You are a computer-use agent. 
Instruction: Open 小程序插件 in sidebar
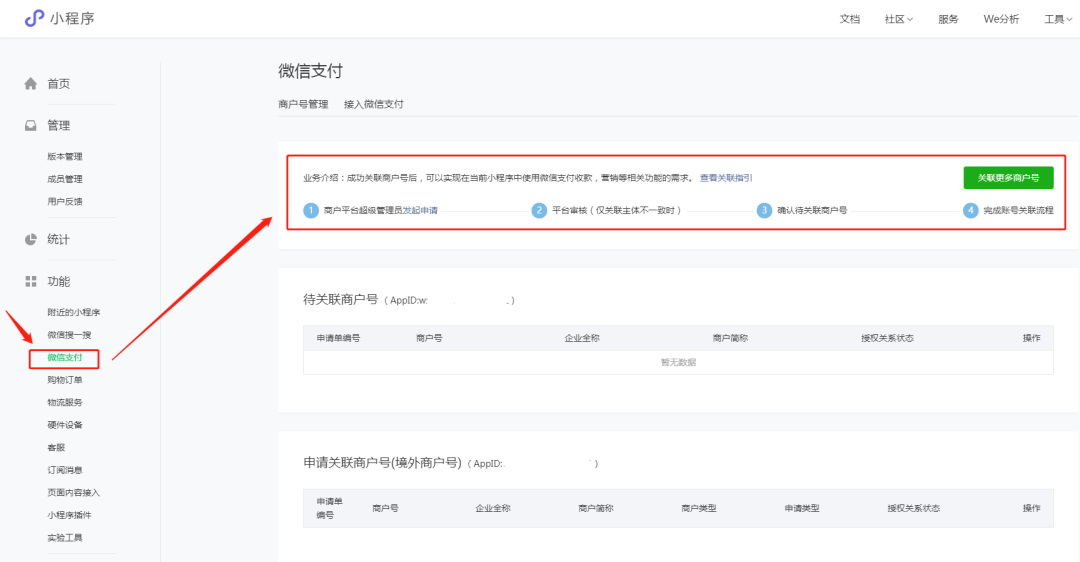69,515
